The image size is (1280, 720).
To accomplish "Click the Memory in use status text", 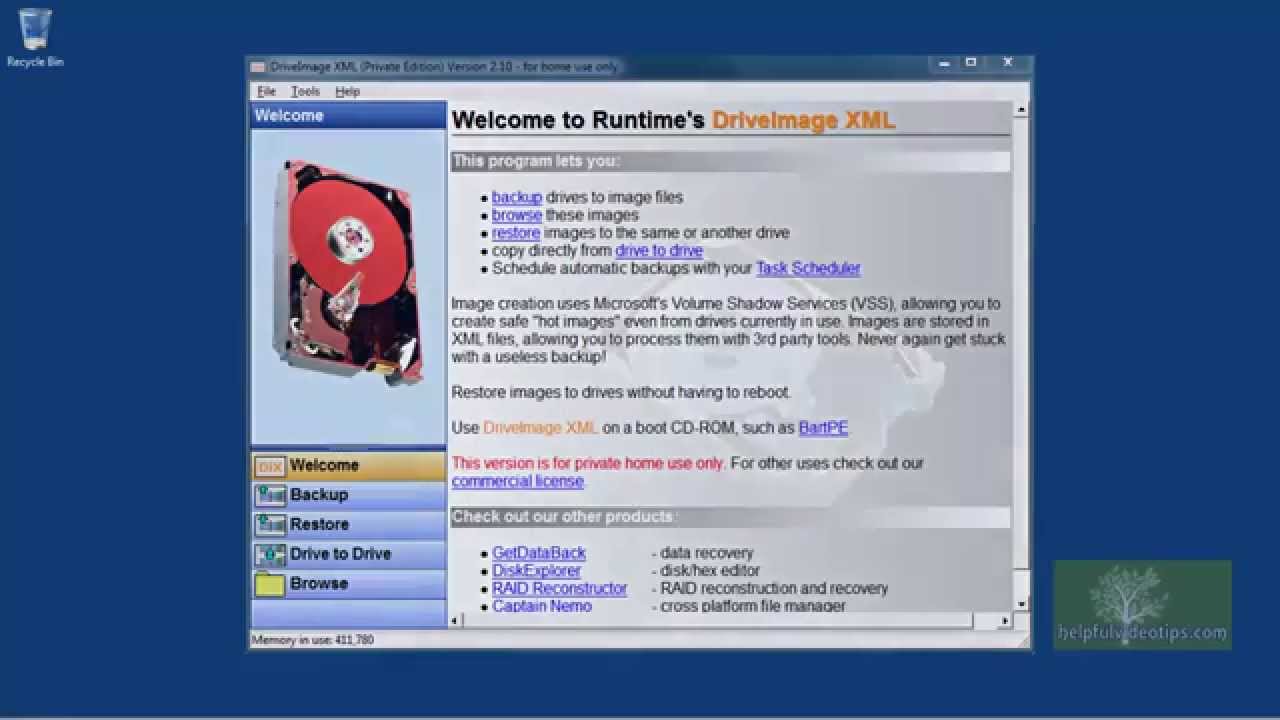I will [313, 639].
